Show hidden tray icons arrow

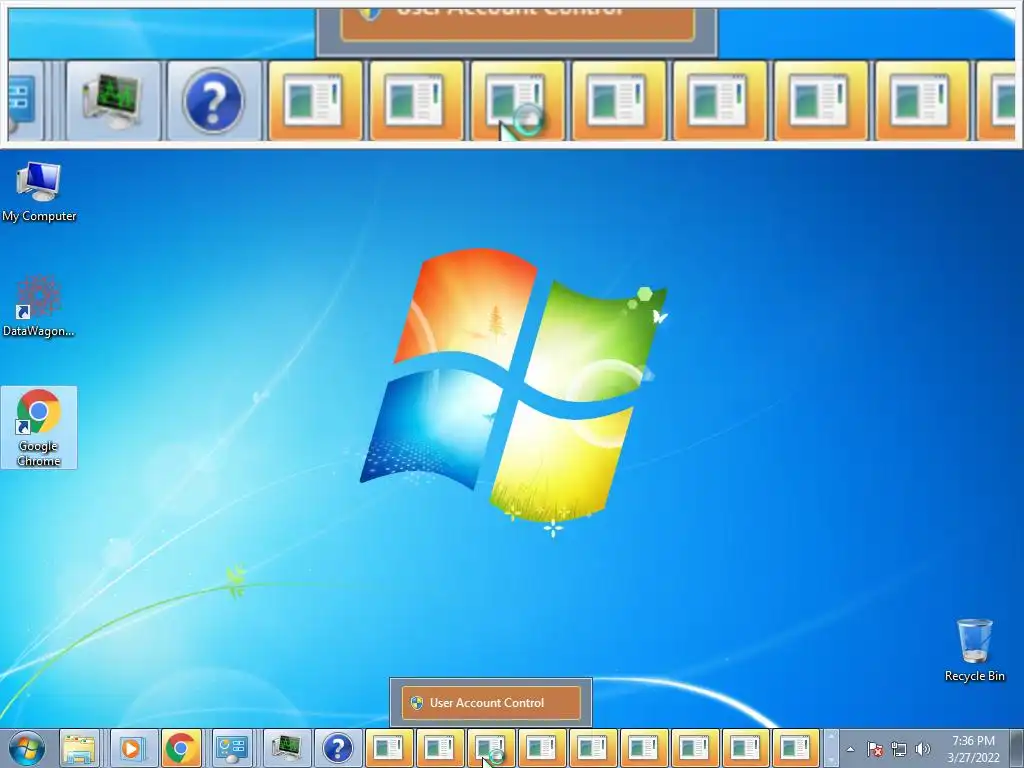(850, 749)
